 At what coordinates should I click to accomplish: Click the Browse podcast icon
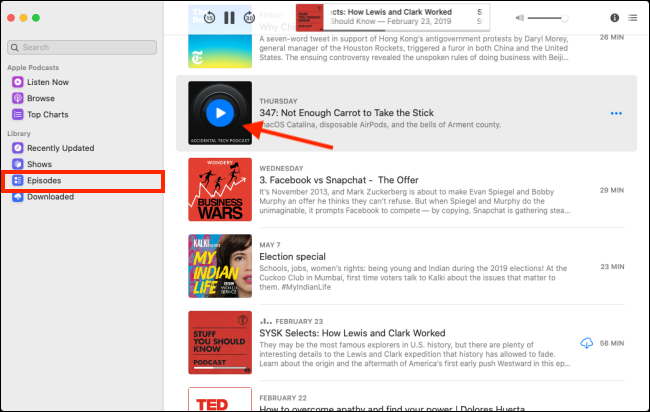coord(17,98)
